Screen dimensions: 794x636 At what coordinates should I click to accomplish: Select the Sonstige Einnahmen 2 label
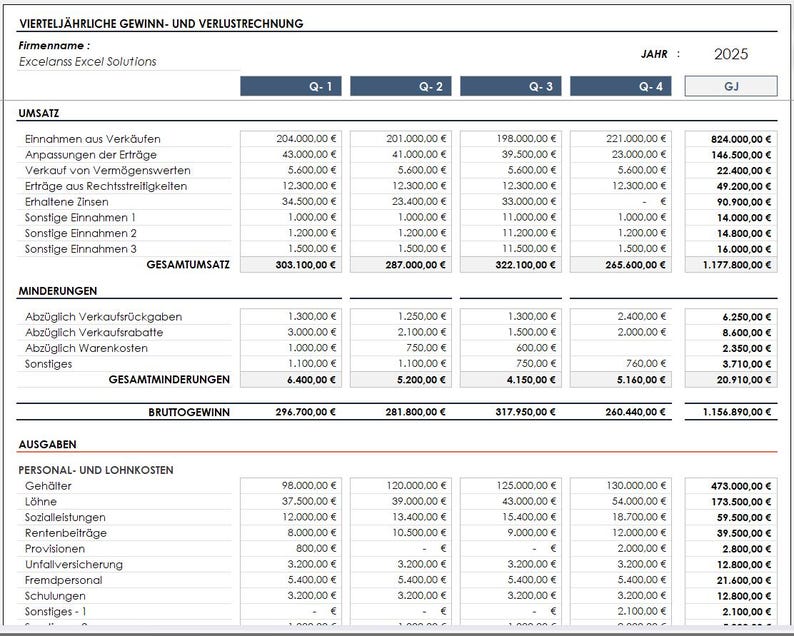pyautogui.click(x=81, y=233)
